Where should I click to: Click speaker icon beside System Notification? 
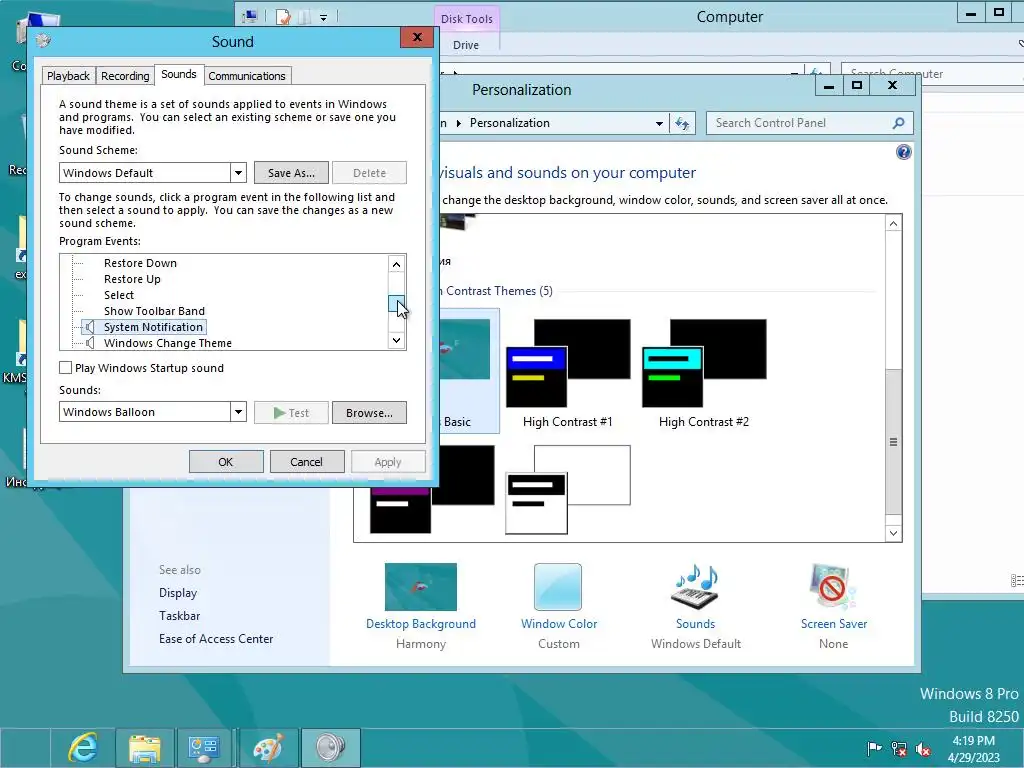(89, 327)
